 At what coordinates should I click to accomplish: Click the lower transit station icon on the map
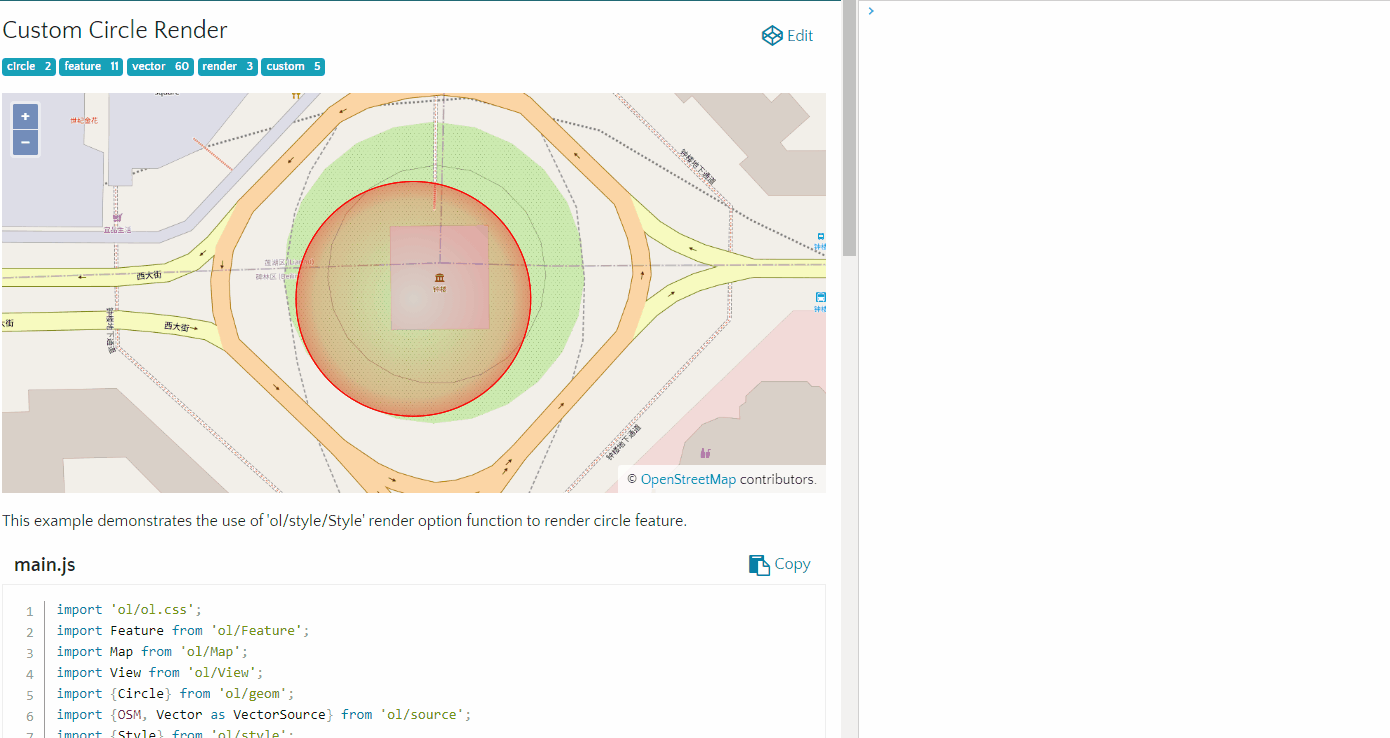(820, 298)
